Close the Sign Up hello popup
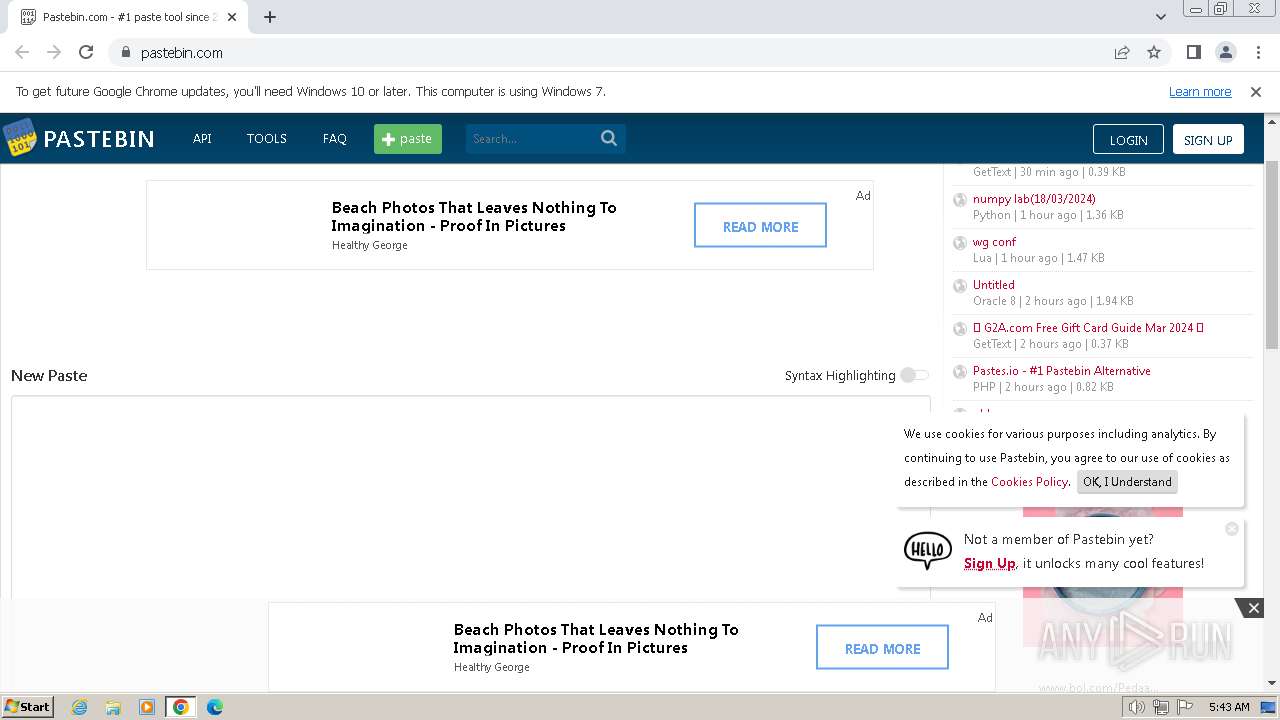The height and width of the screenshot is (720, 1280). [1232, 528]
